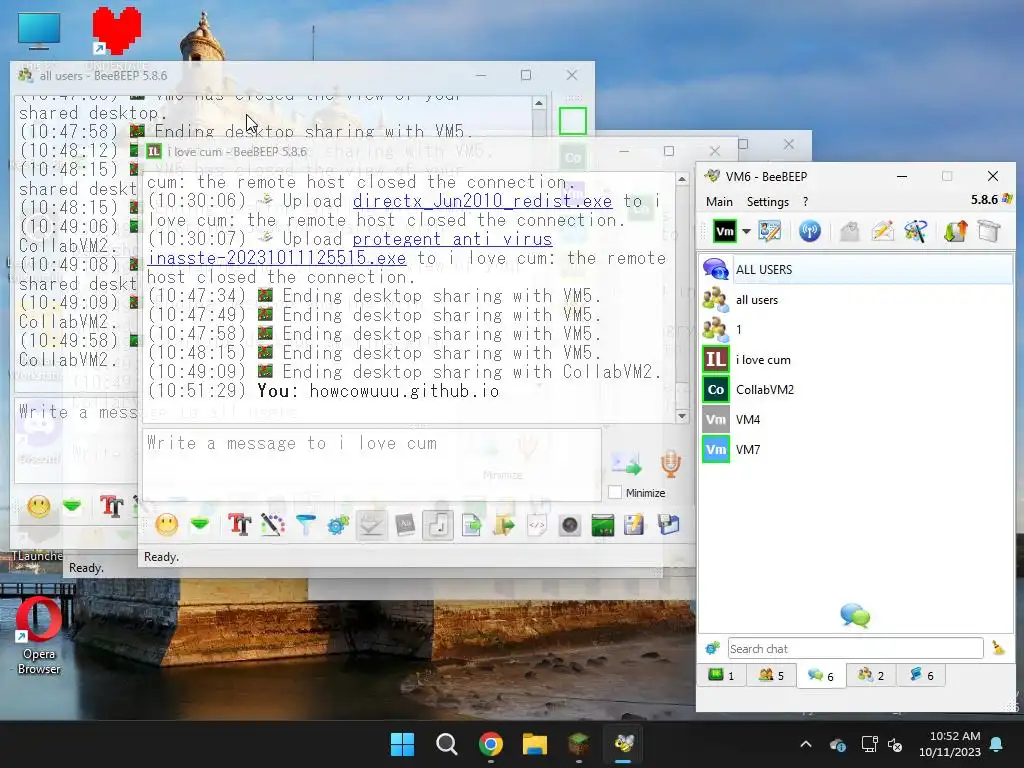Clear search with broom icon
This screenshot has width=1024, height=768.
(998, 648)
